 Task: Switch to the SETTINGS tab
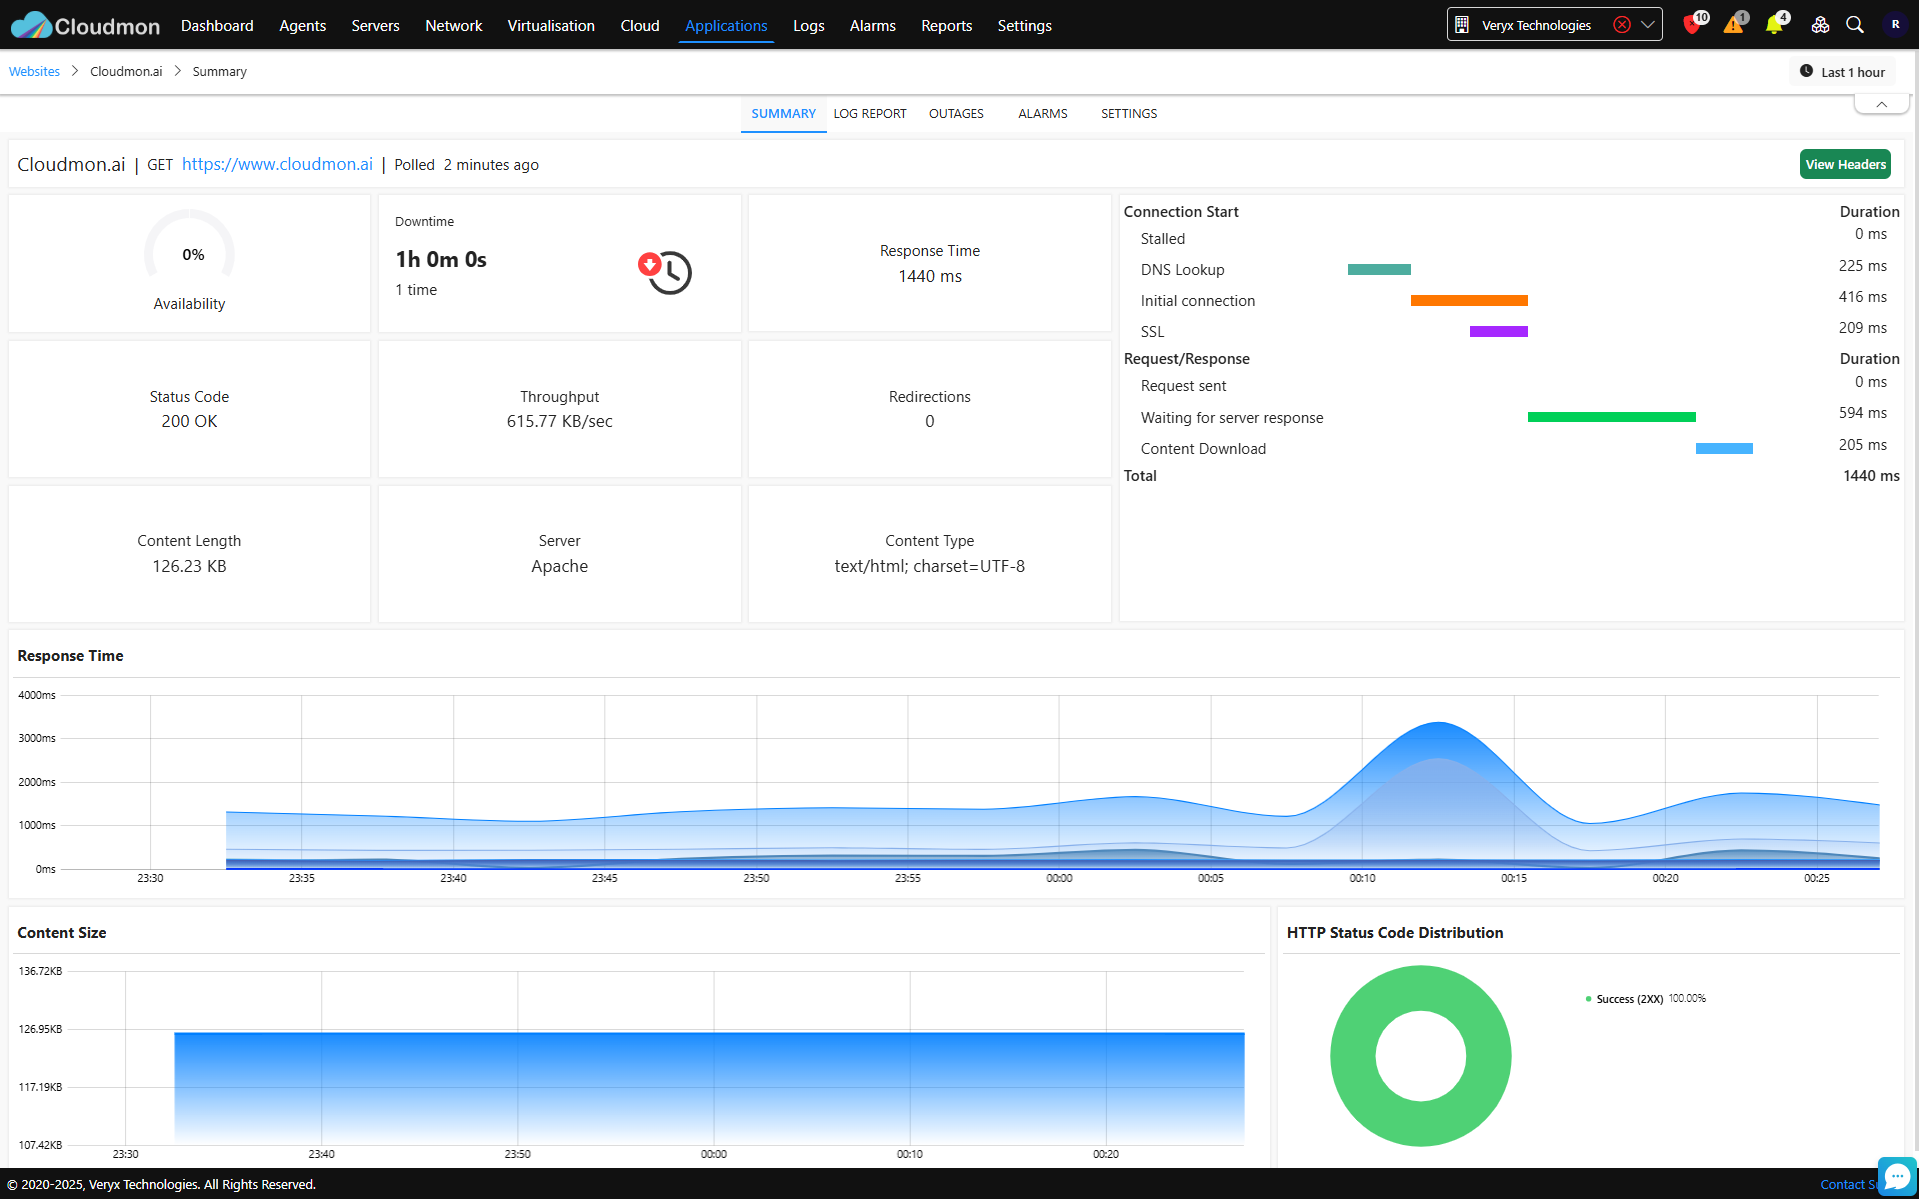(1129, 114)
